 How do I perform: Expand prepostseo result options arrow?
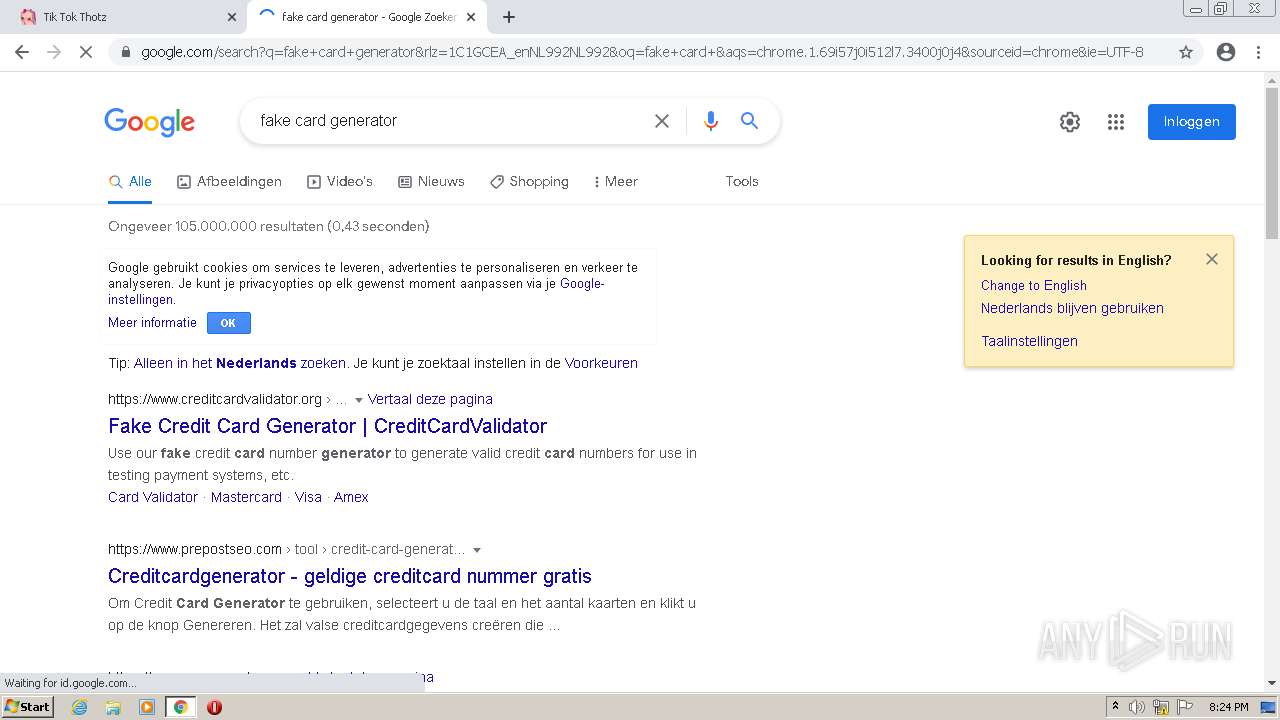click(x=477, y=550)
